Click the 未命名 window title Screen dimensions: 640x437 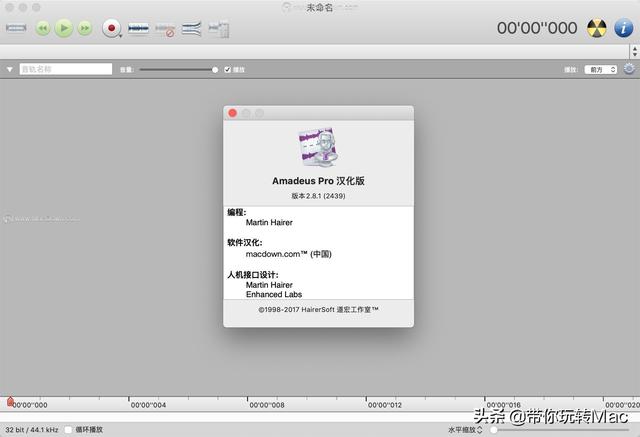pos(320,7)
